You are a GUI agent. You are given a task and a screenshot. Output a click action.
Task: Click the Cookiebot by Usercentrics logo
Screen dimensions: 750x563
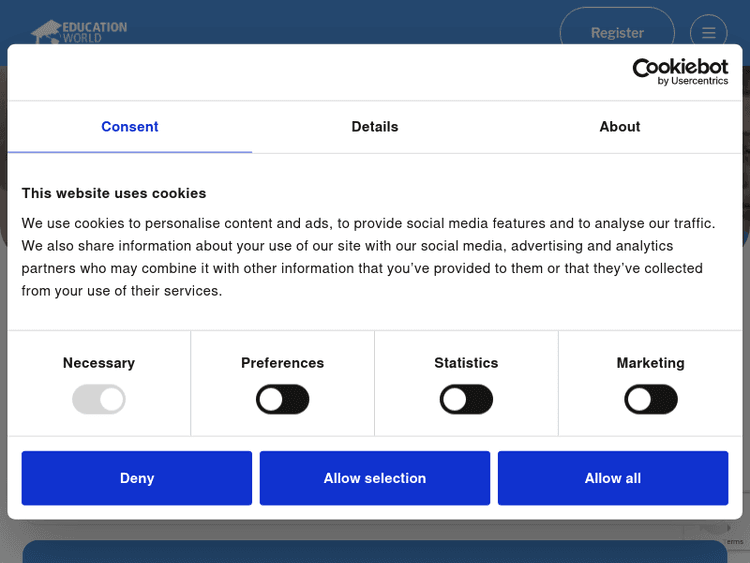[x=680, y=71]
